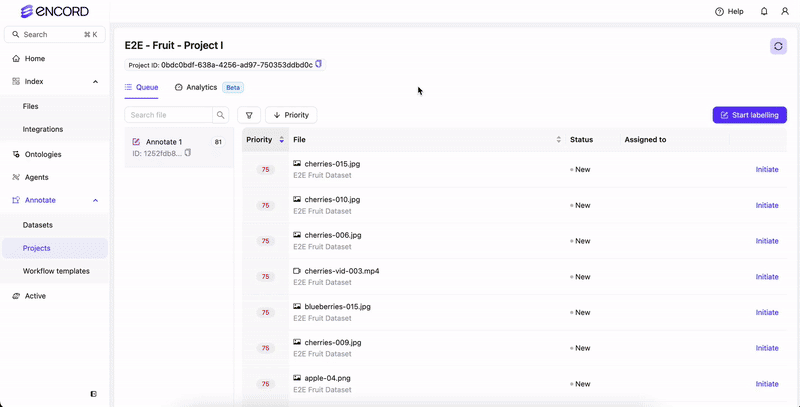
Task: Switch to the Queue tab
Action: [141, 87]
